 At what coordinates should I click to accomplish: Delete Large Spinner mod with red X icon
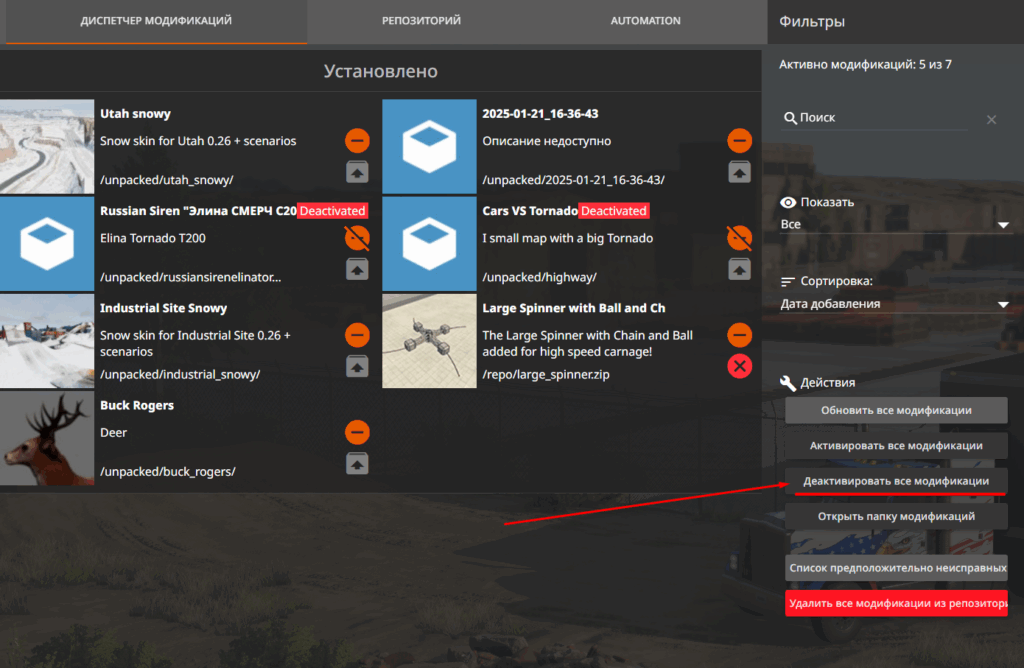[x=739, y=366]
